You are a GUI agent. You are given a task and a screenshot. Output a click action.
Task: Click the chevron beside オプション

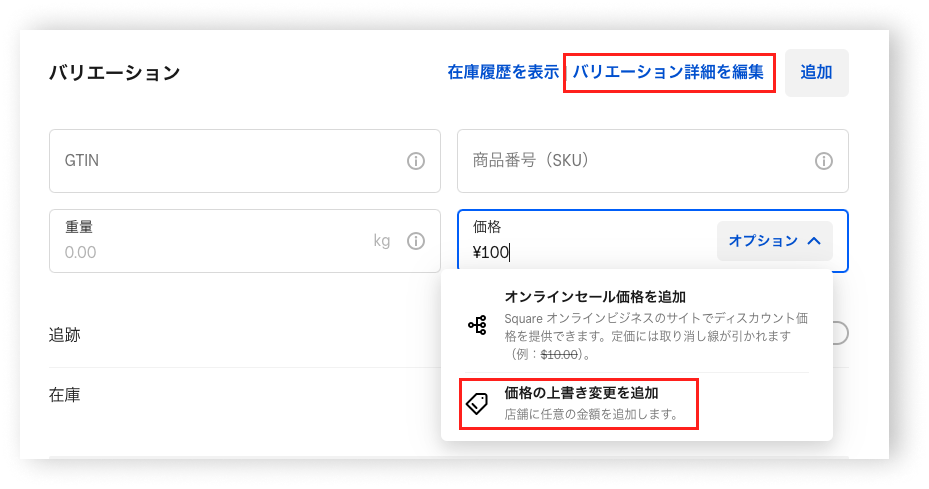pyautogui.click(x=814, y=241)
